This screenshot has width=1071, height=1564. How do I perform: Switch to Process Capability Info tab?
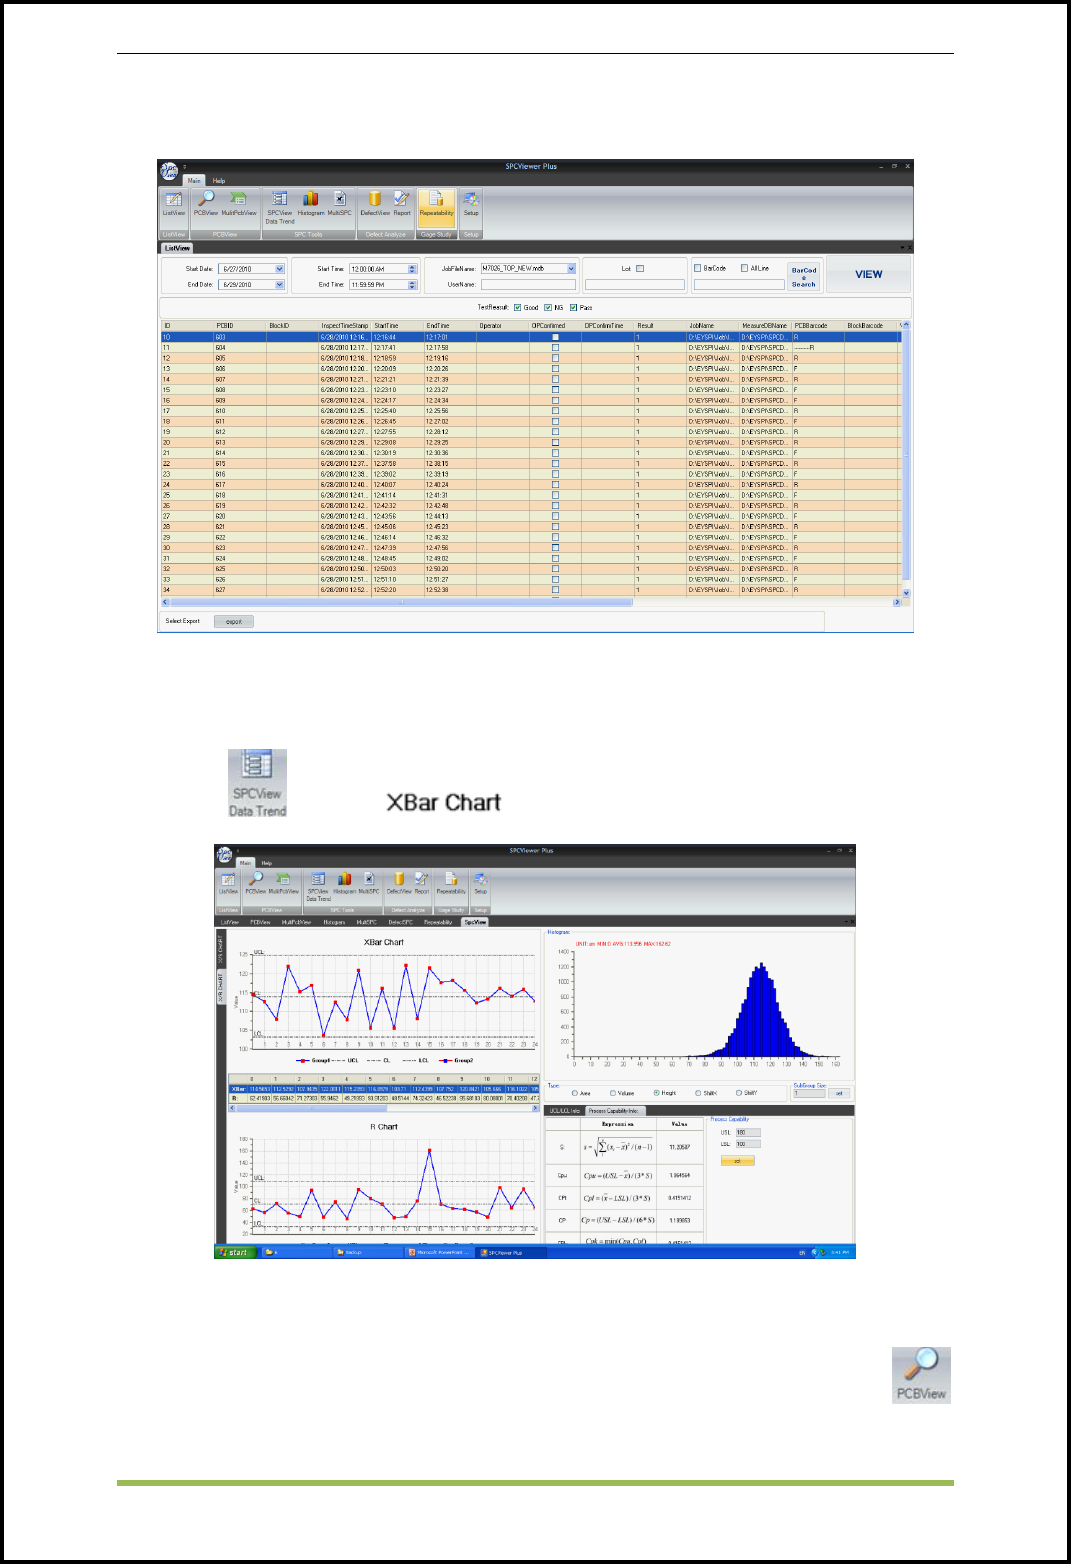[x=613, y=1111]
